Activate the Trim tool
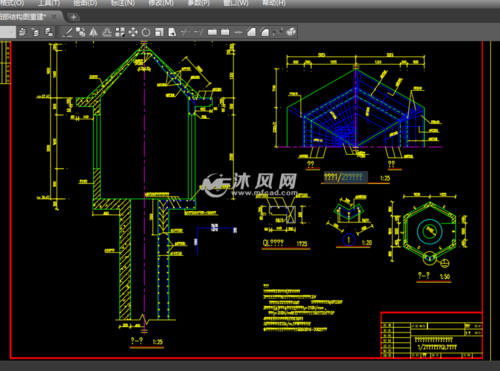 click(185, 32)
